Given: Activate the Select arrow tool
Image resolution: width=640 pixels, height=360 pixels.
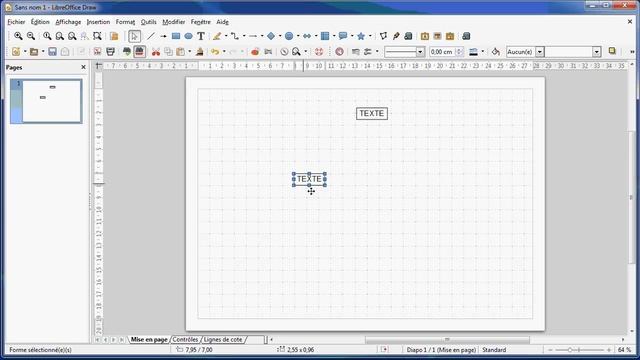Looking at the screenshot, I should click(134, 36).
